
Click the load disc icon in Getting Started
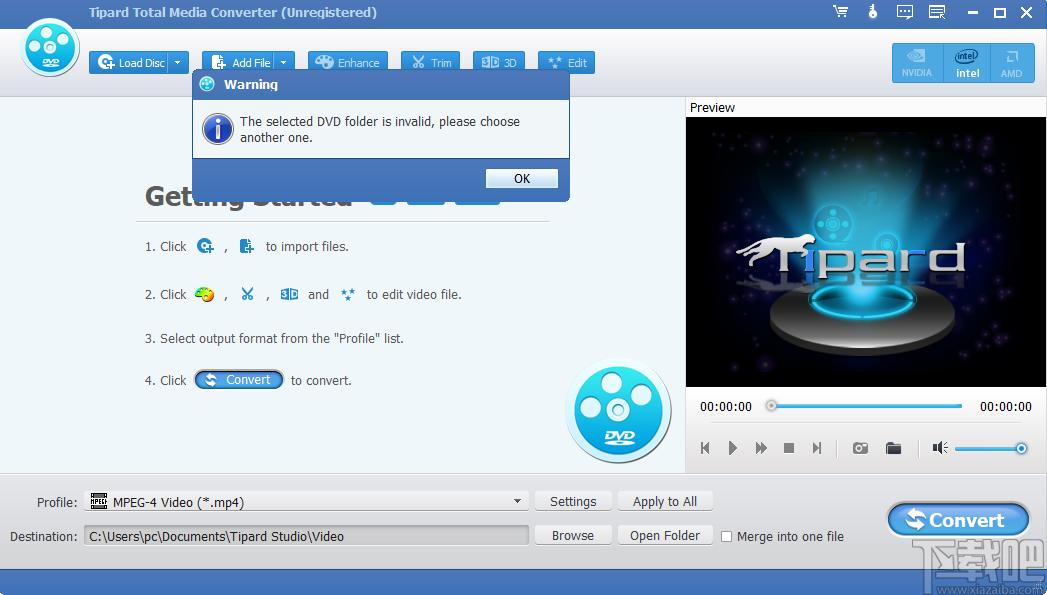click(205, 246)
